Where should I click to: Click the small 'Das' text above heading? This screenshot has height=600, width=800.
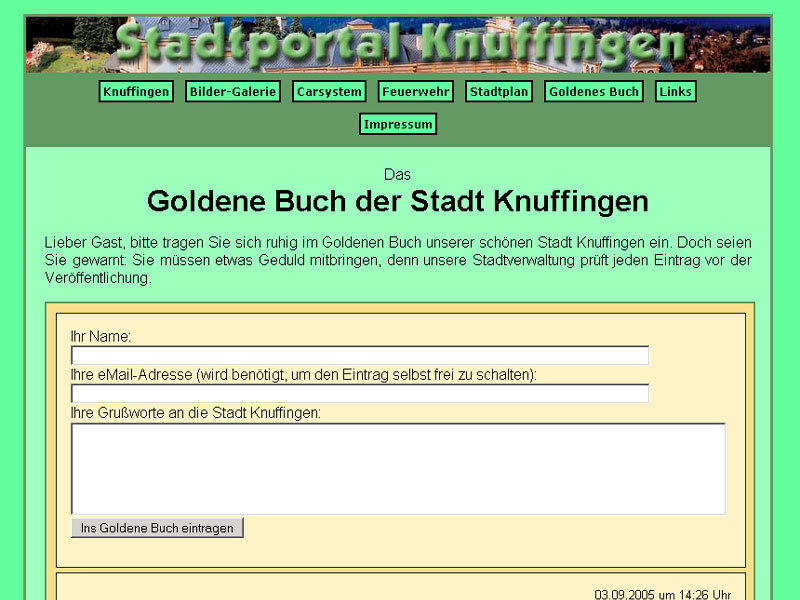coord(397,174)
